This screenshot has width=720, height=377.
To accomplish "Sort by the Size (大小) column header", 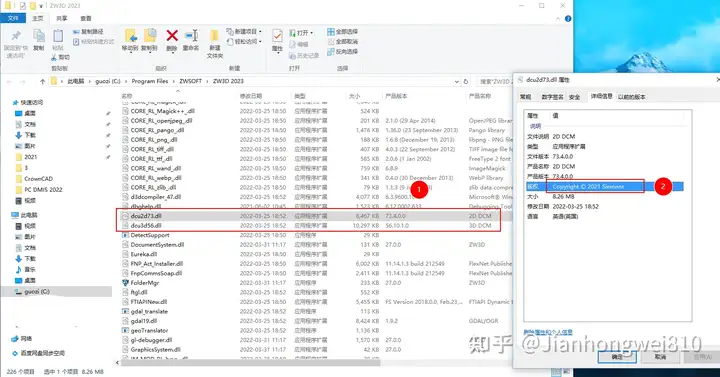I will click(354, 96).
